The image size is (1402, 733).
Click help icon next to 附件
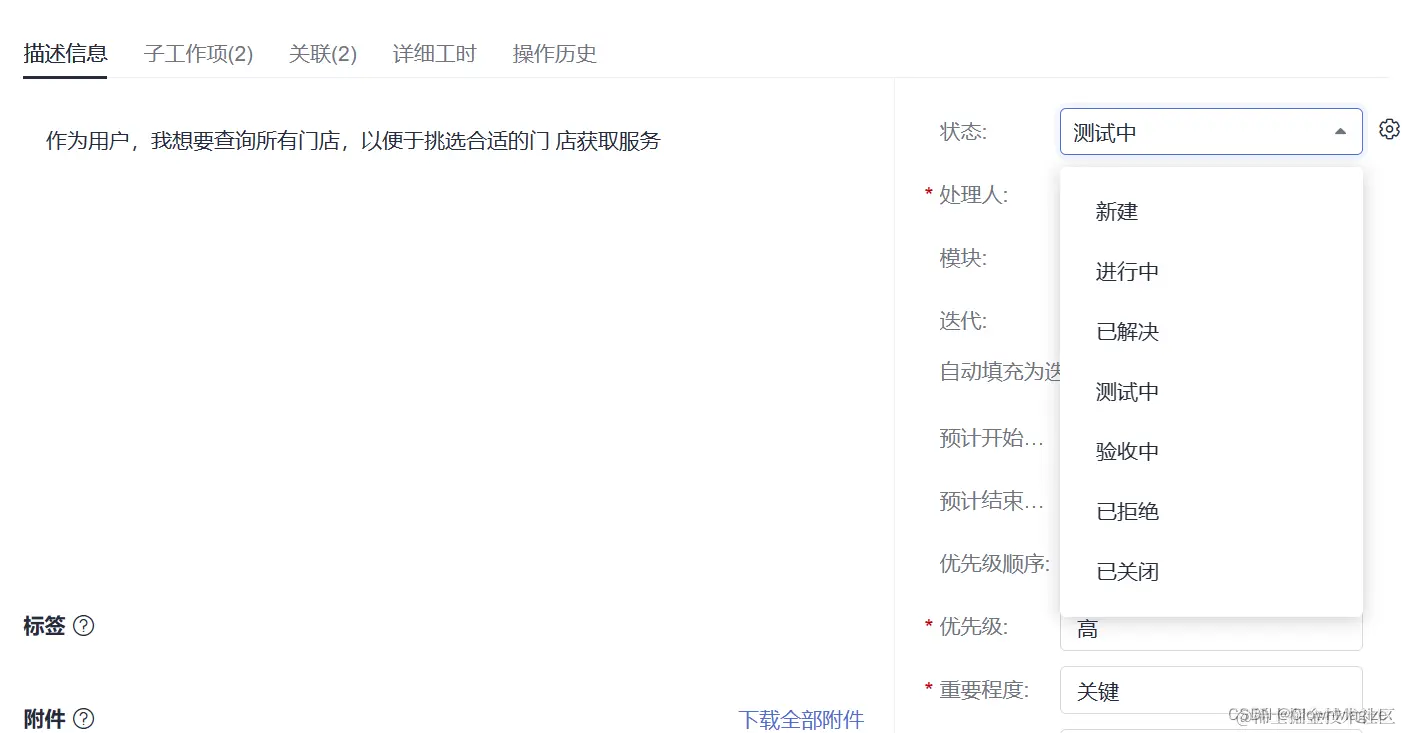[84, 719]
